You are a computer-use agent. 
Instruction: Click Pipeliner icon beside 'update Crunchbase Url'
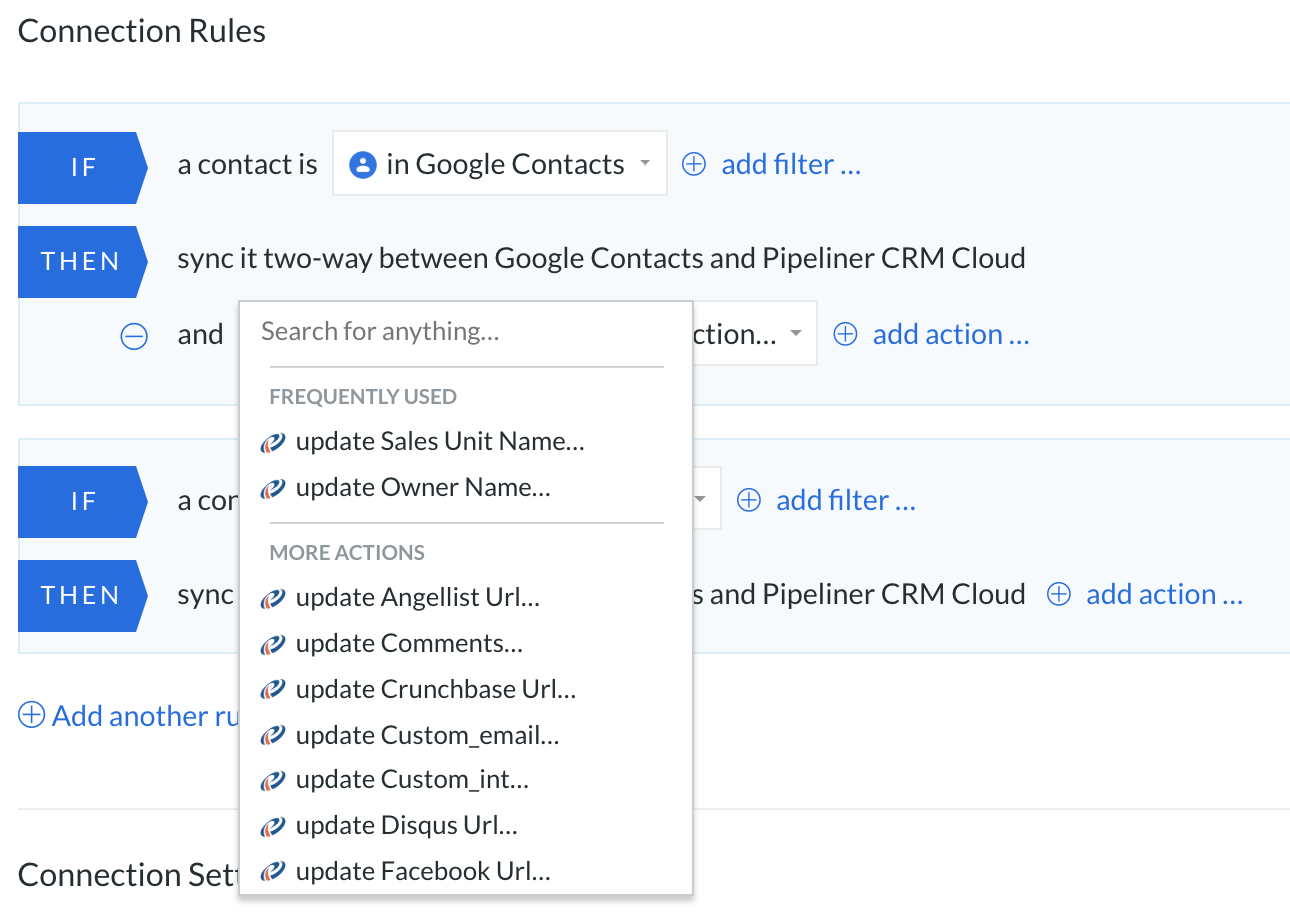click(273, 691)
